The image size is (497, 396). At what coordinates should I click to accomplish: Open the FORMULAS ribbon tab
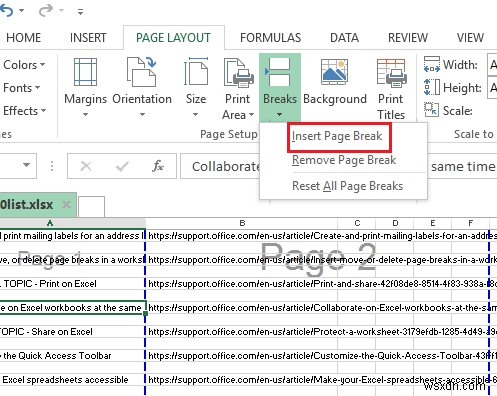(270, 38)
